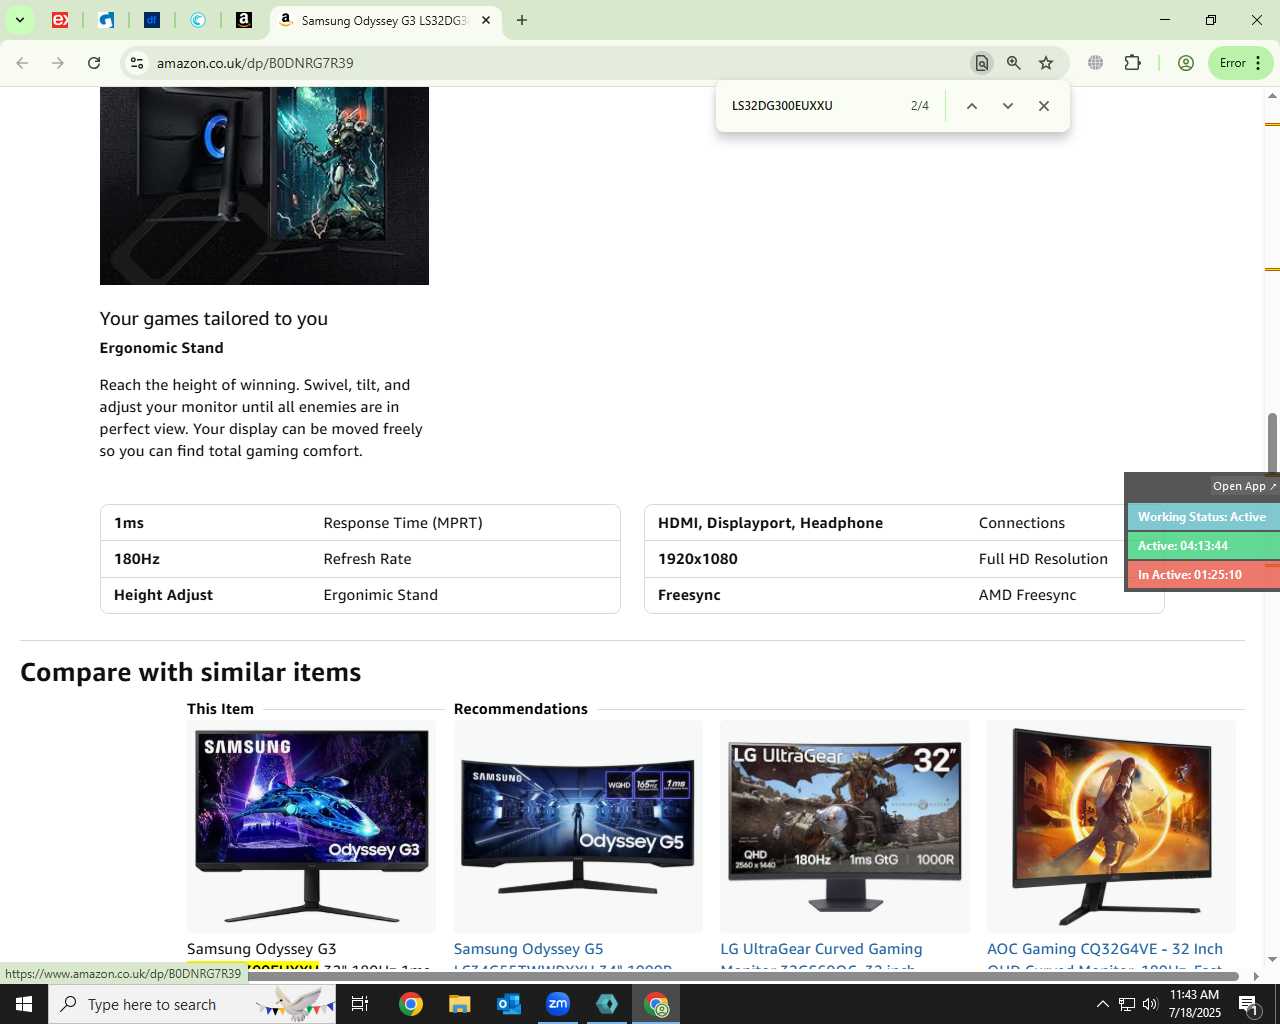The image size is (1280, 1024).
Task: Click the 'Your games tailored to you' heading
Action: coord(214,319)
